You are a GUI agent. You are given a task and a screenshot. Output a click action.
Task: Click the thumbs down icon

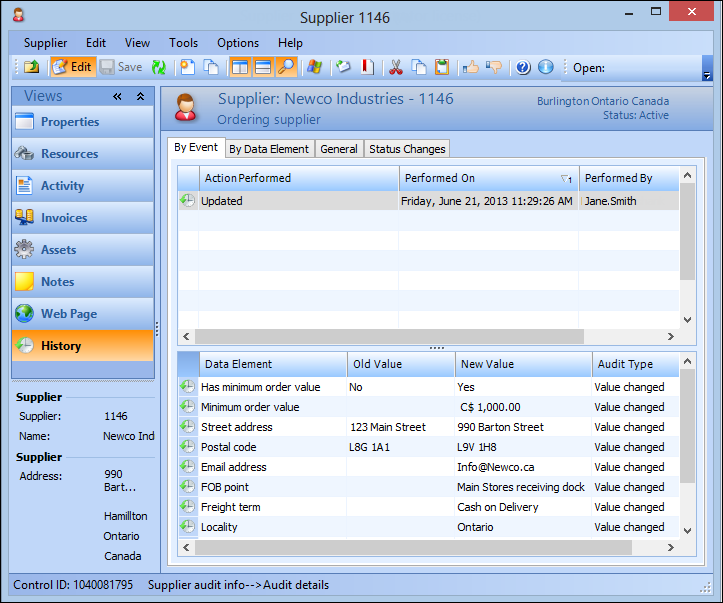point(493,68)
